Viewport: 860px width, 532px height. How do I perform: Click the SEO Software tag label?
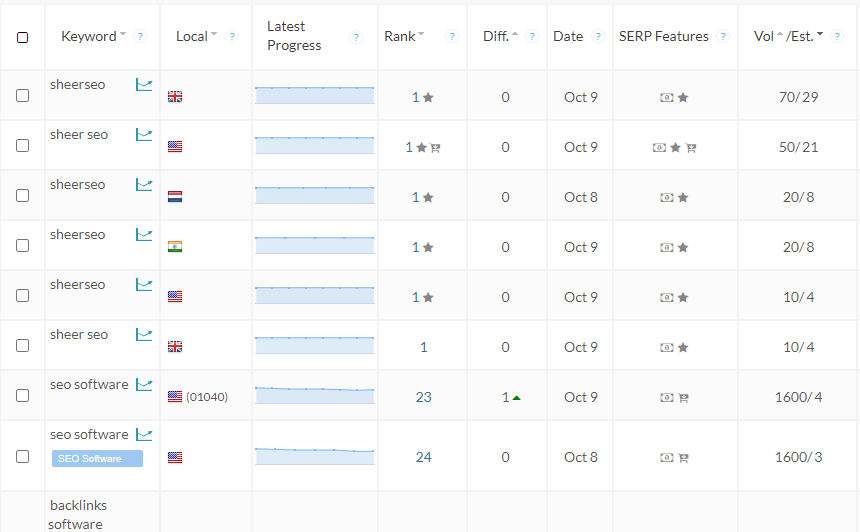97,459
